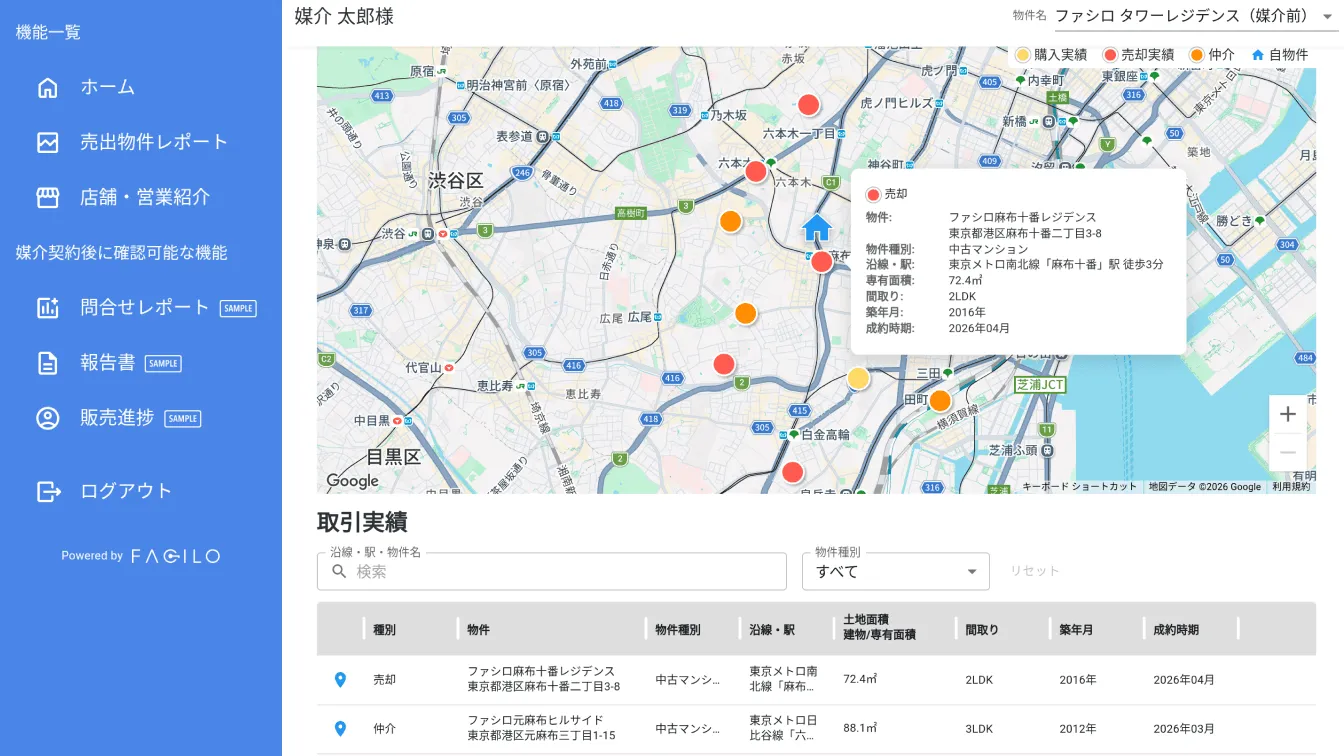Open the 物件名 property dropdown

(x=1196, y=17)
